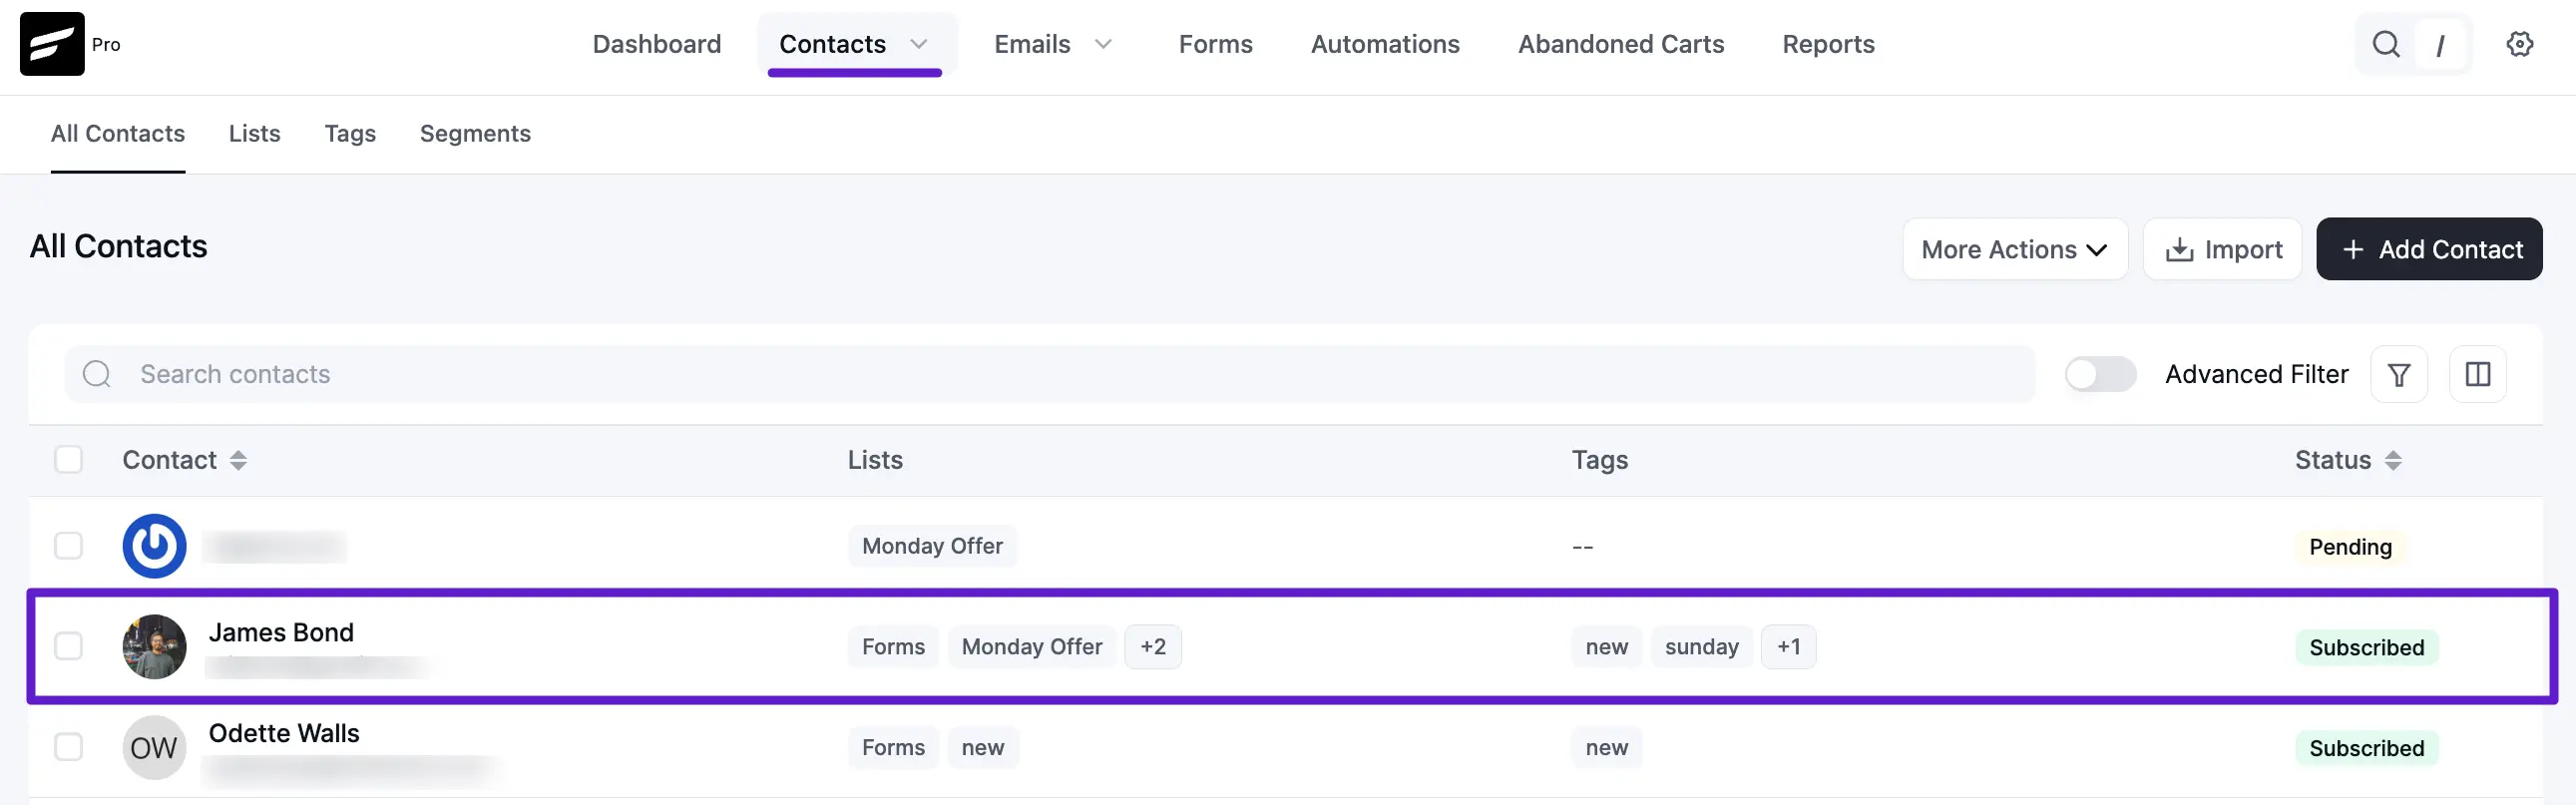This screenshot has width=2576, height=805.
Task: Open the column toggle icon
Action: coord(2477,374)
